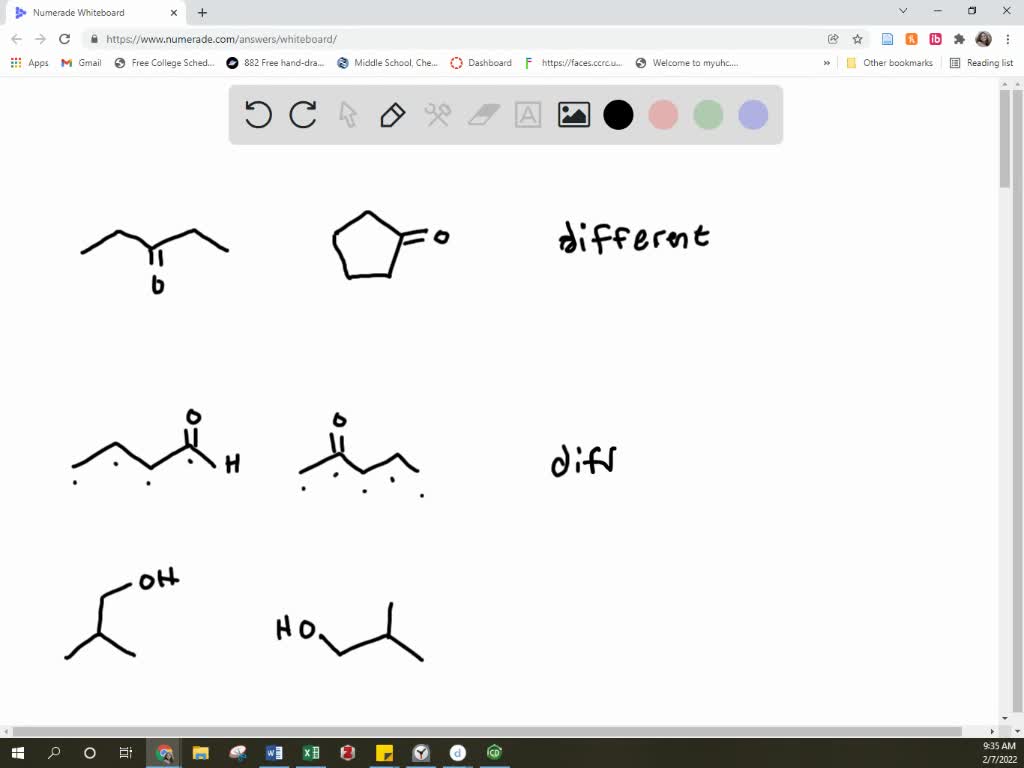The width and height of the screenshot is (1024, 768).
Task: Click the vertical scrollbar thumb
Action: [1004, 139]
